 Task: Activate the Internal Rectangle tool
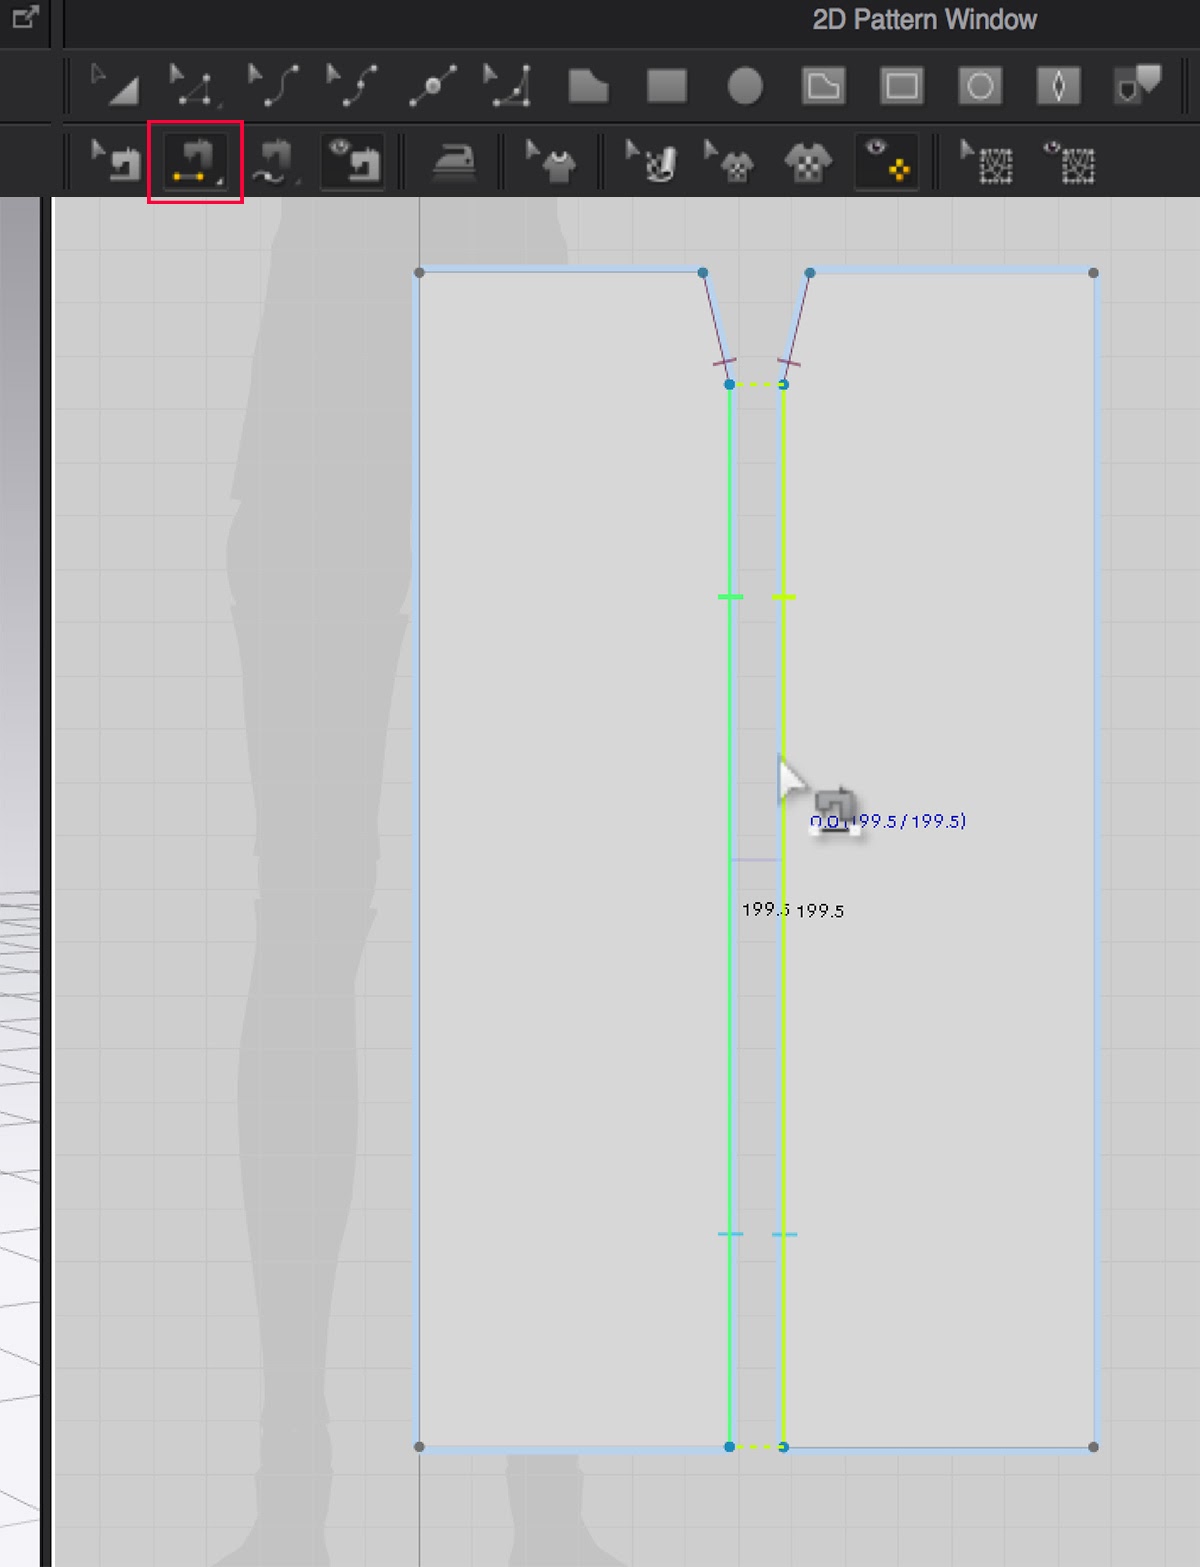pos(901,87)
